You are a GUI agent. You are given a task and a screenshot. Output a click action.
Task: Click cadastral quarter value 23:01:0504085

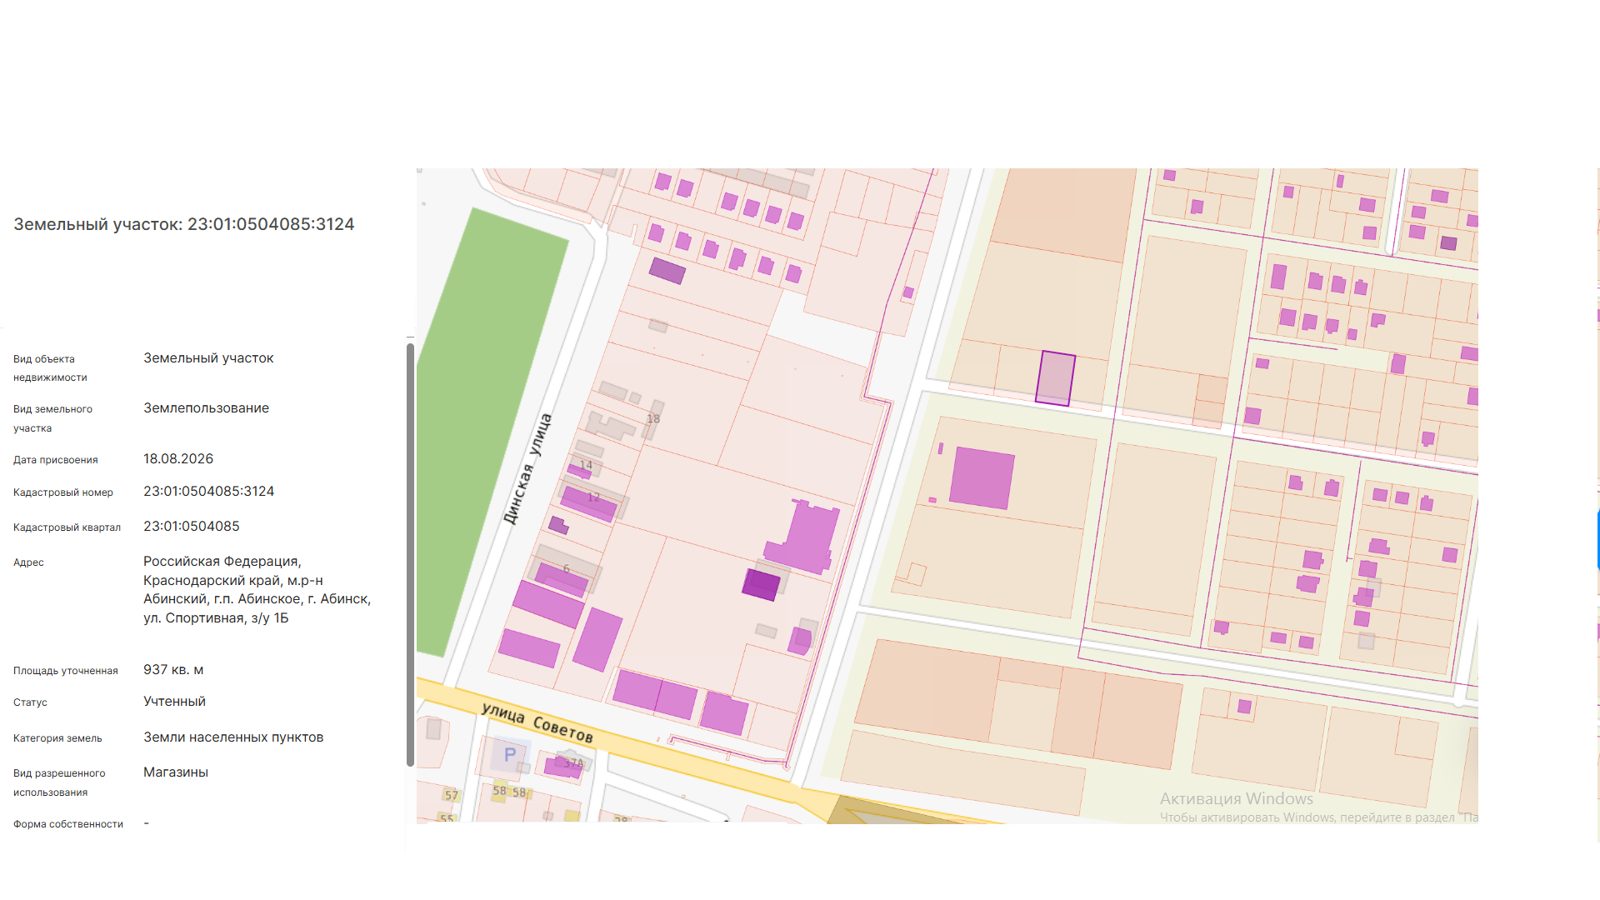pyautogui.click(x=191, y=526)
